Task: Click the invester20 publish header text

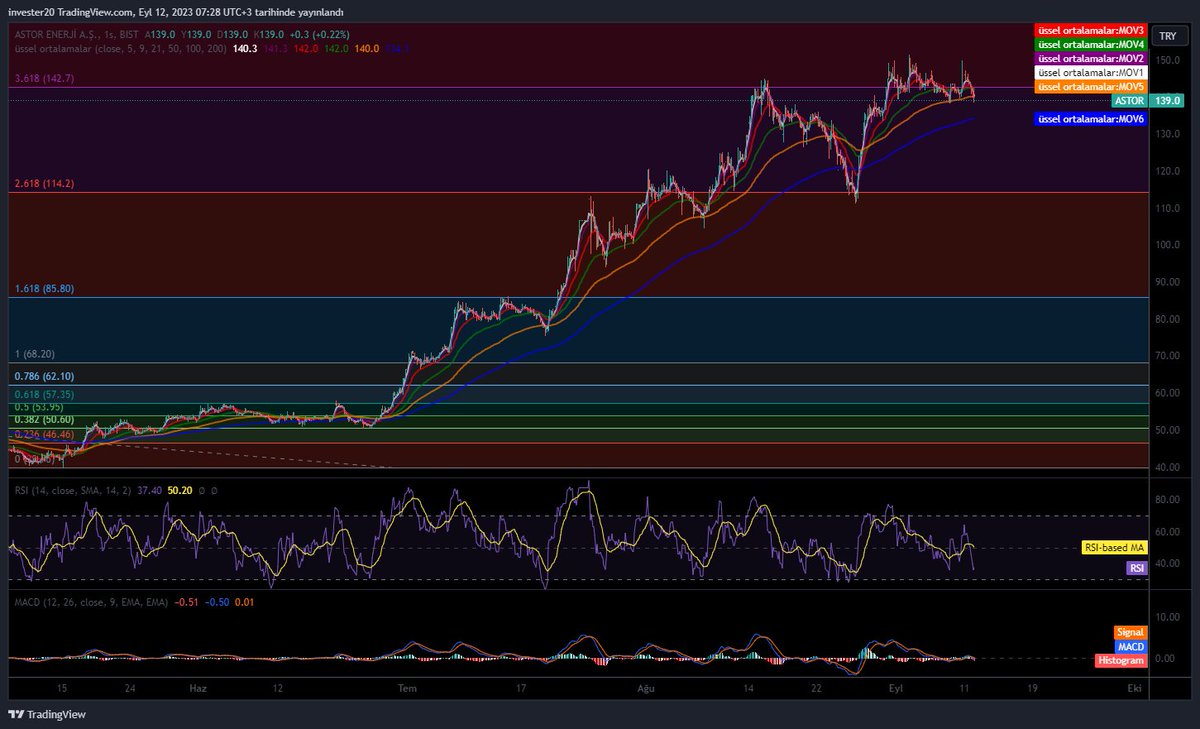Action: (x=176, y=12)
